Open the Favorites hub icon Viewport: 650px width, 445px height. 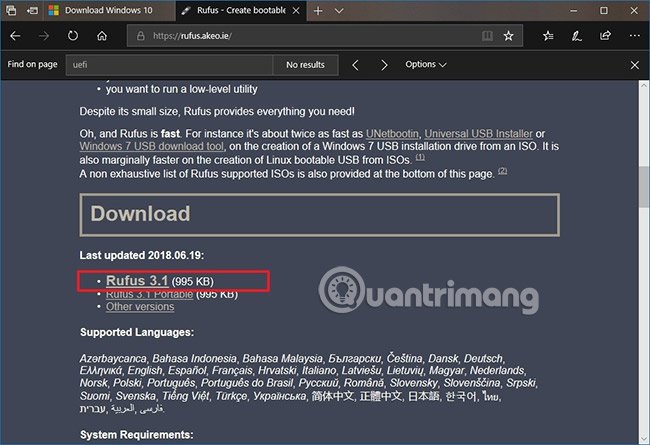[548, 36]
